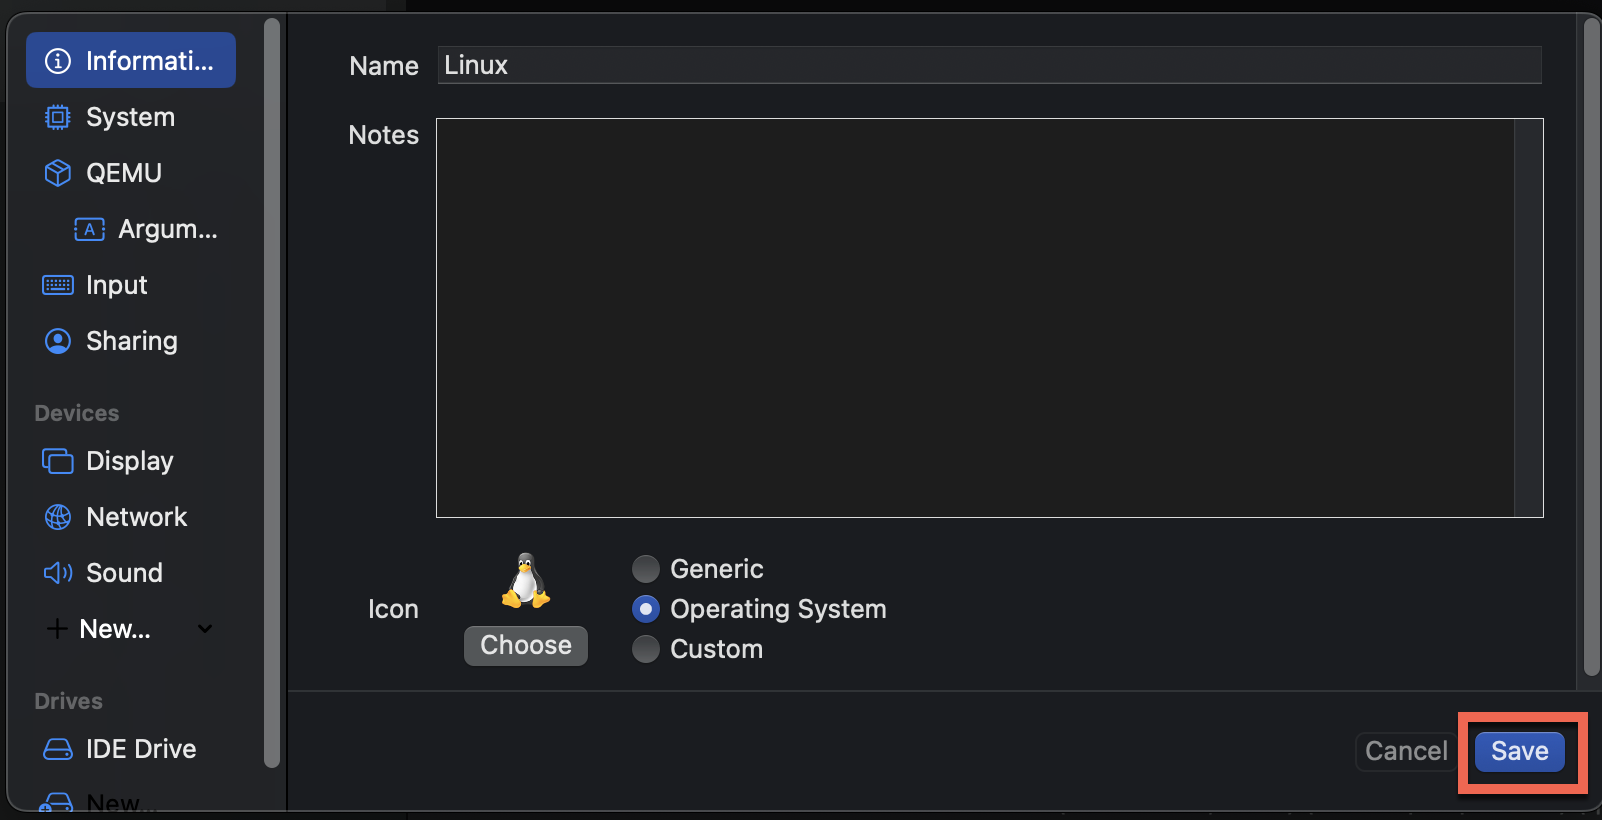This screenshot has height=820, width=1602.
Task: Click the Input keyboard icon
Action: (x=58, y=285)
